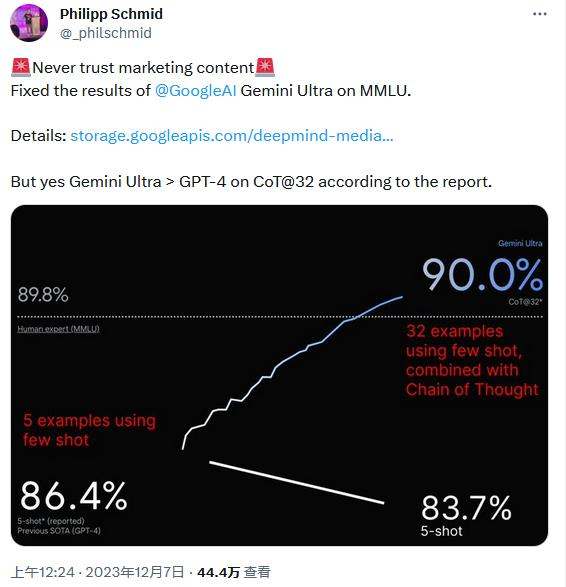566x587 pixels.
Task: Click the tweet's MMLU chart image
Action: [279, 375]
